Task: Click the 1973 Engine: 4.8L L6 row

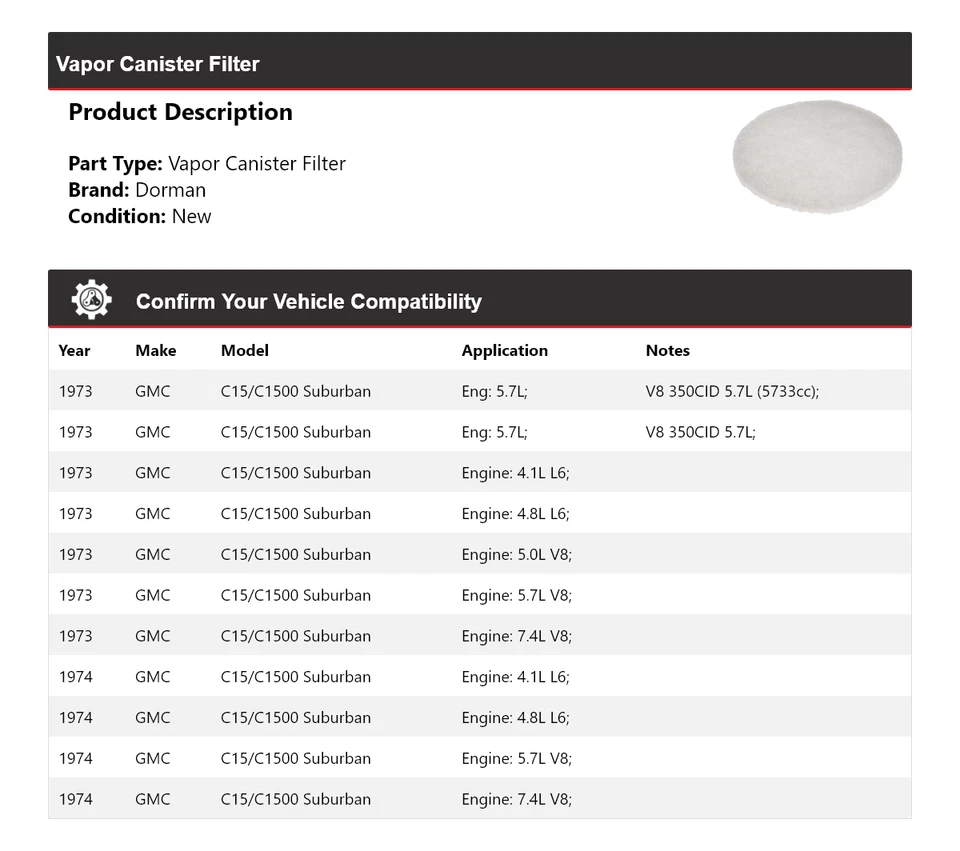Action: pos(479,514)
